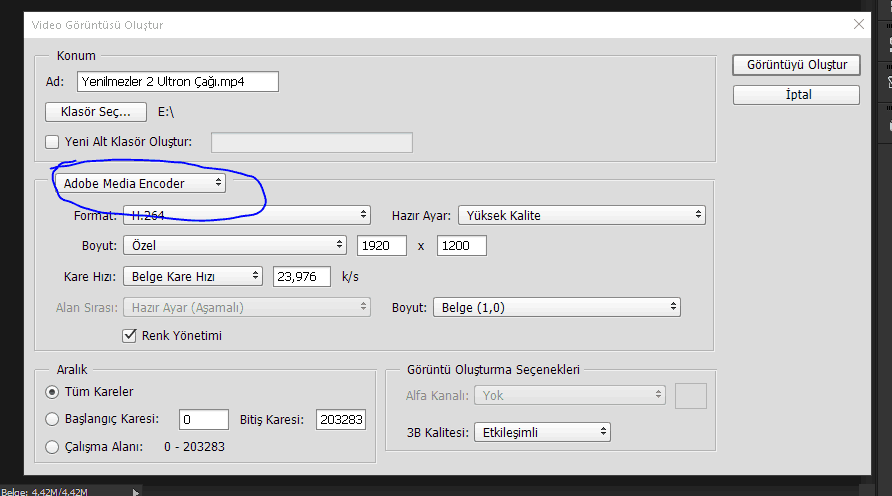
Task: Close the Video Görüntüsü Oluştur dialog
Action: (858, 24)
